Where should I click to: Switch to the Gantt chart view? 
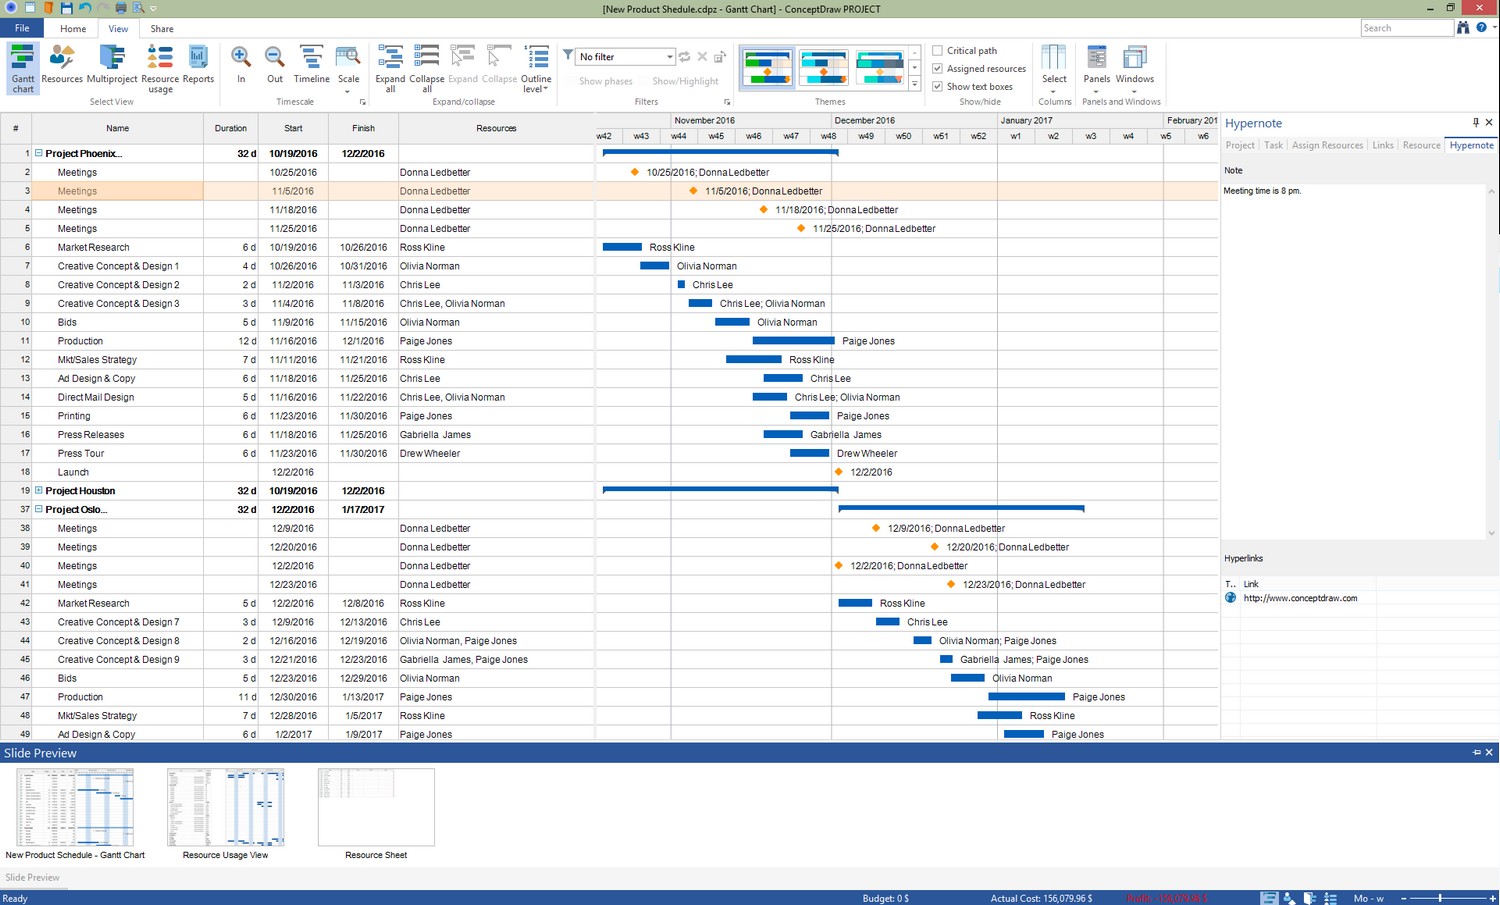click(23, 68)
